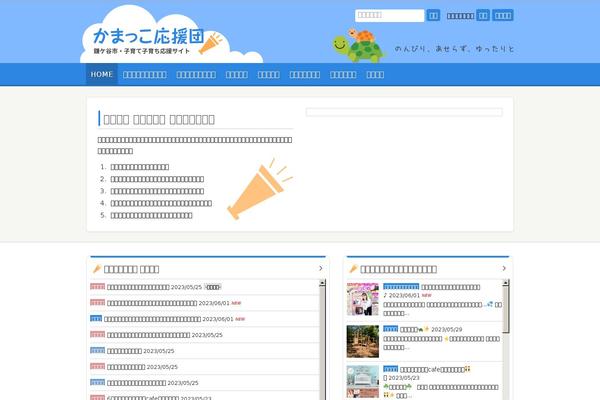This screenshot has width=600, height=400.
Task: Expand the news list panel header chevron
Action: (x=321, y=268)
